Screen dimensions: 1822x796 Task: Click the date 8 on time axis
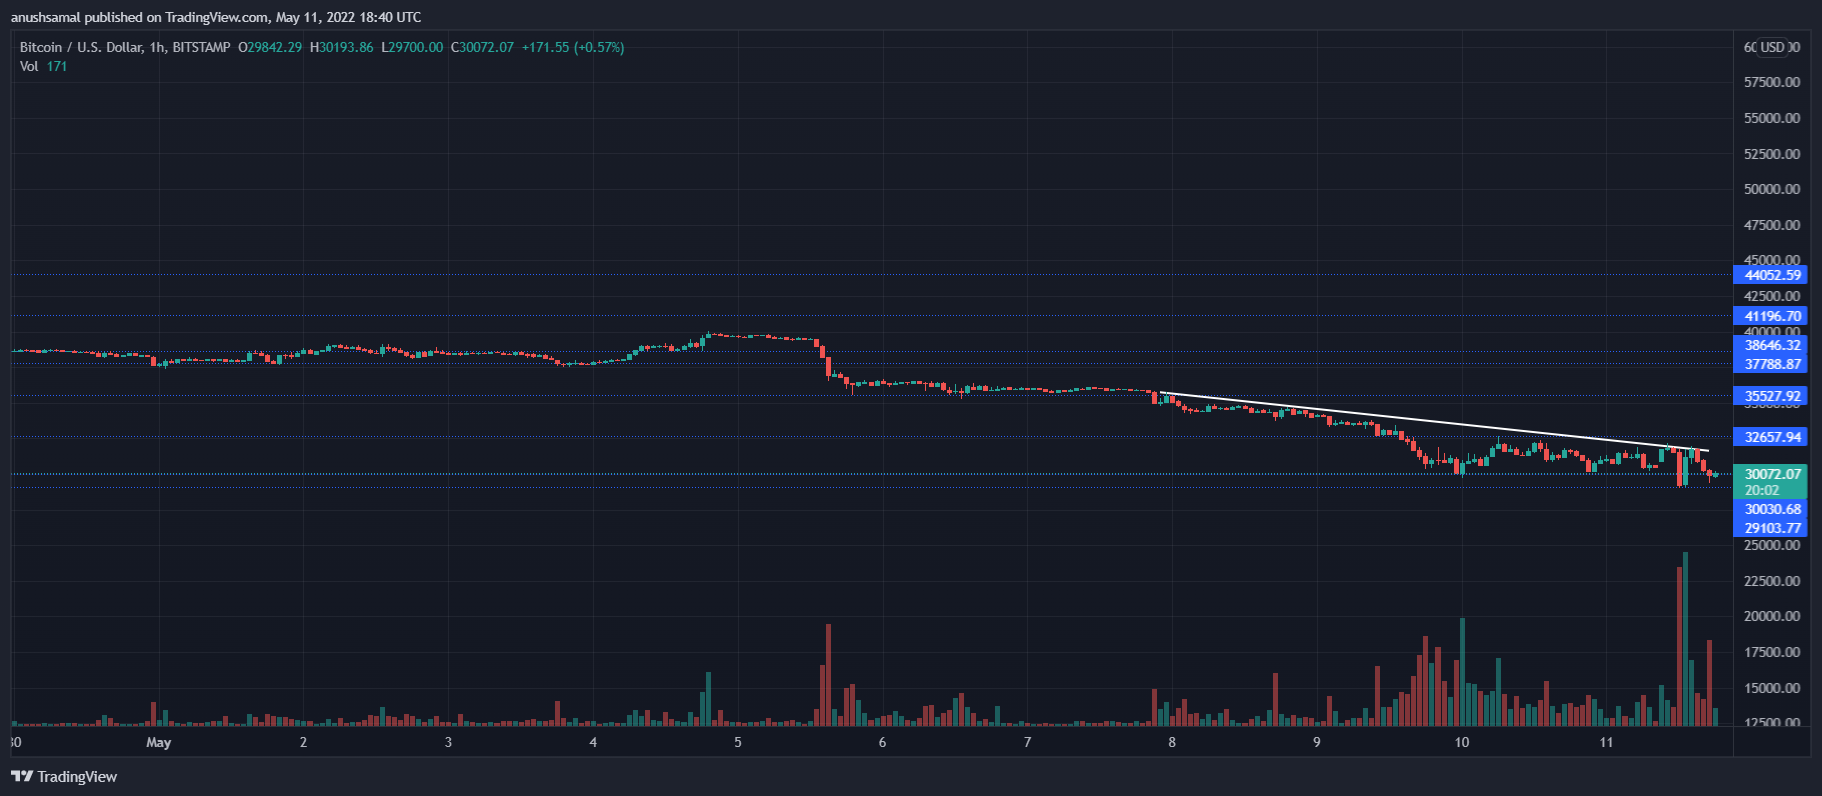tap(1172, 742)
